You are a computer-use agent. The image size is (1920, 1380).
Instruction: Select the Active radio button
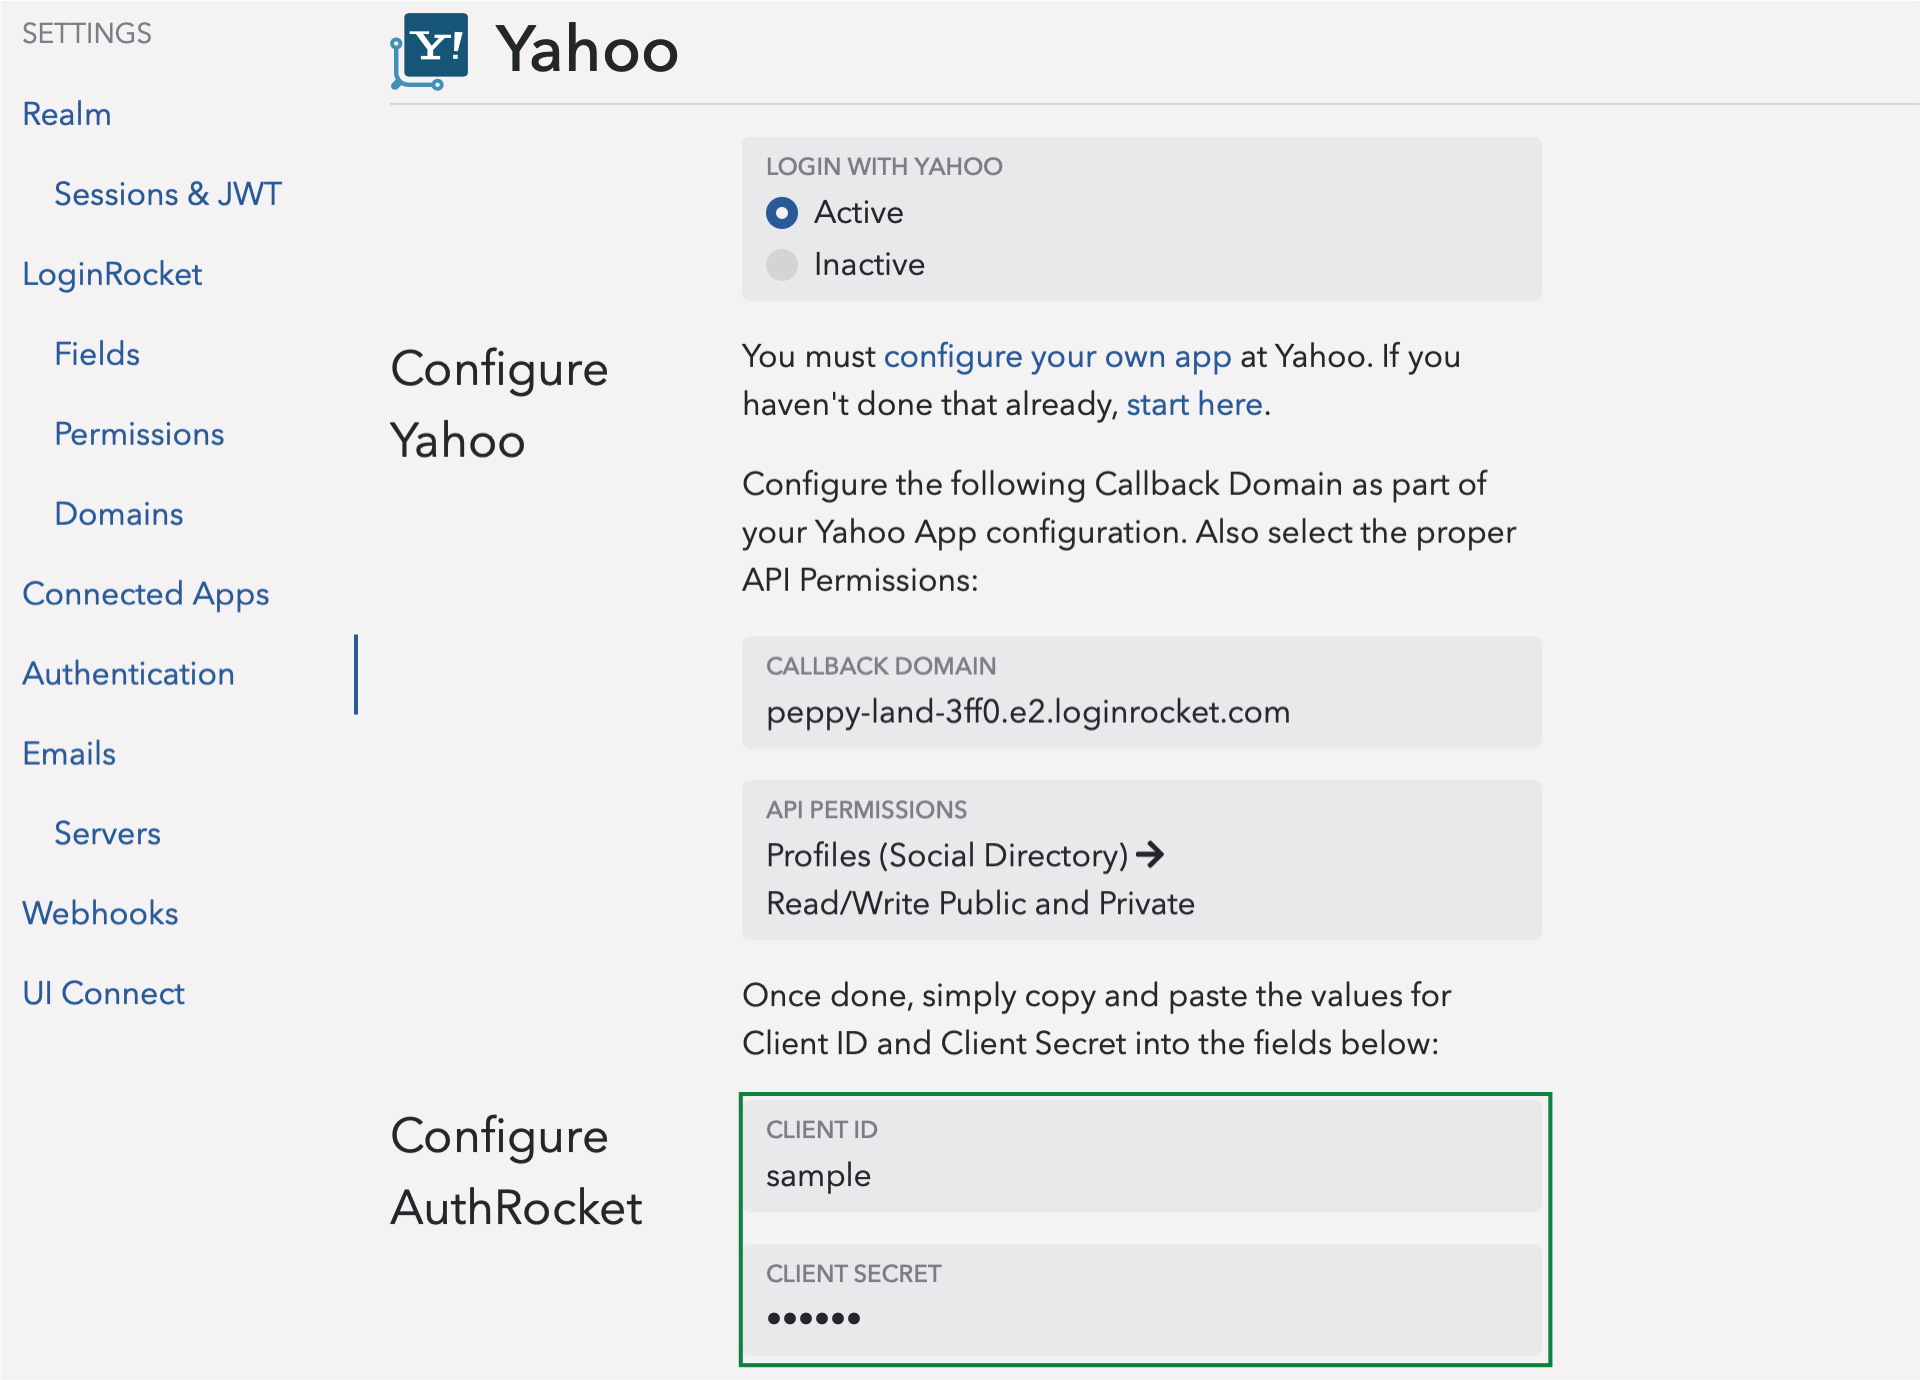coord(782,212)
